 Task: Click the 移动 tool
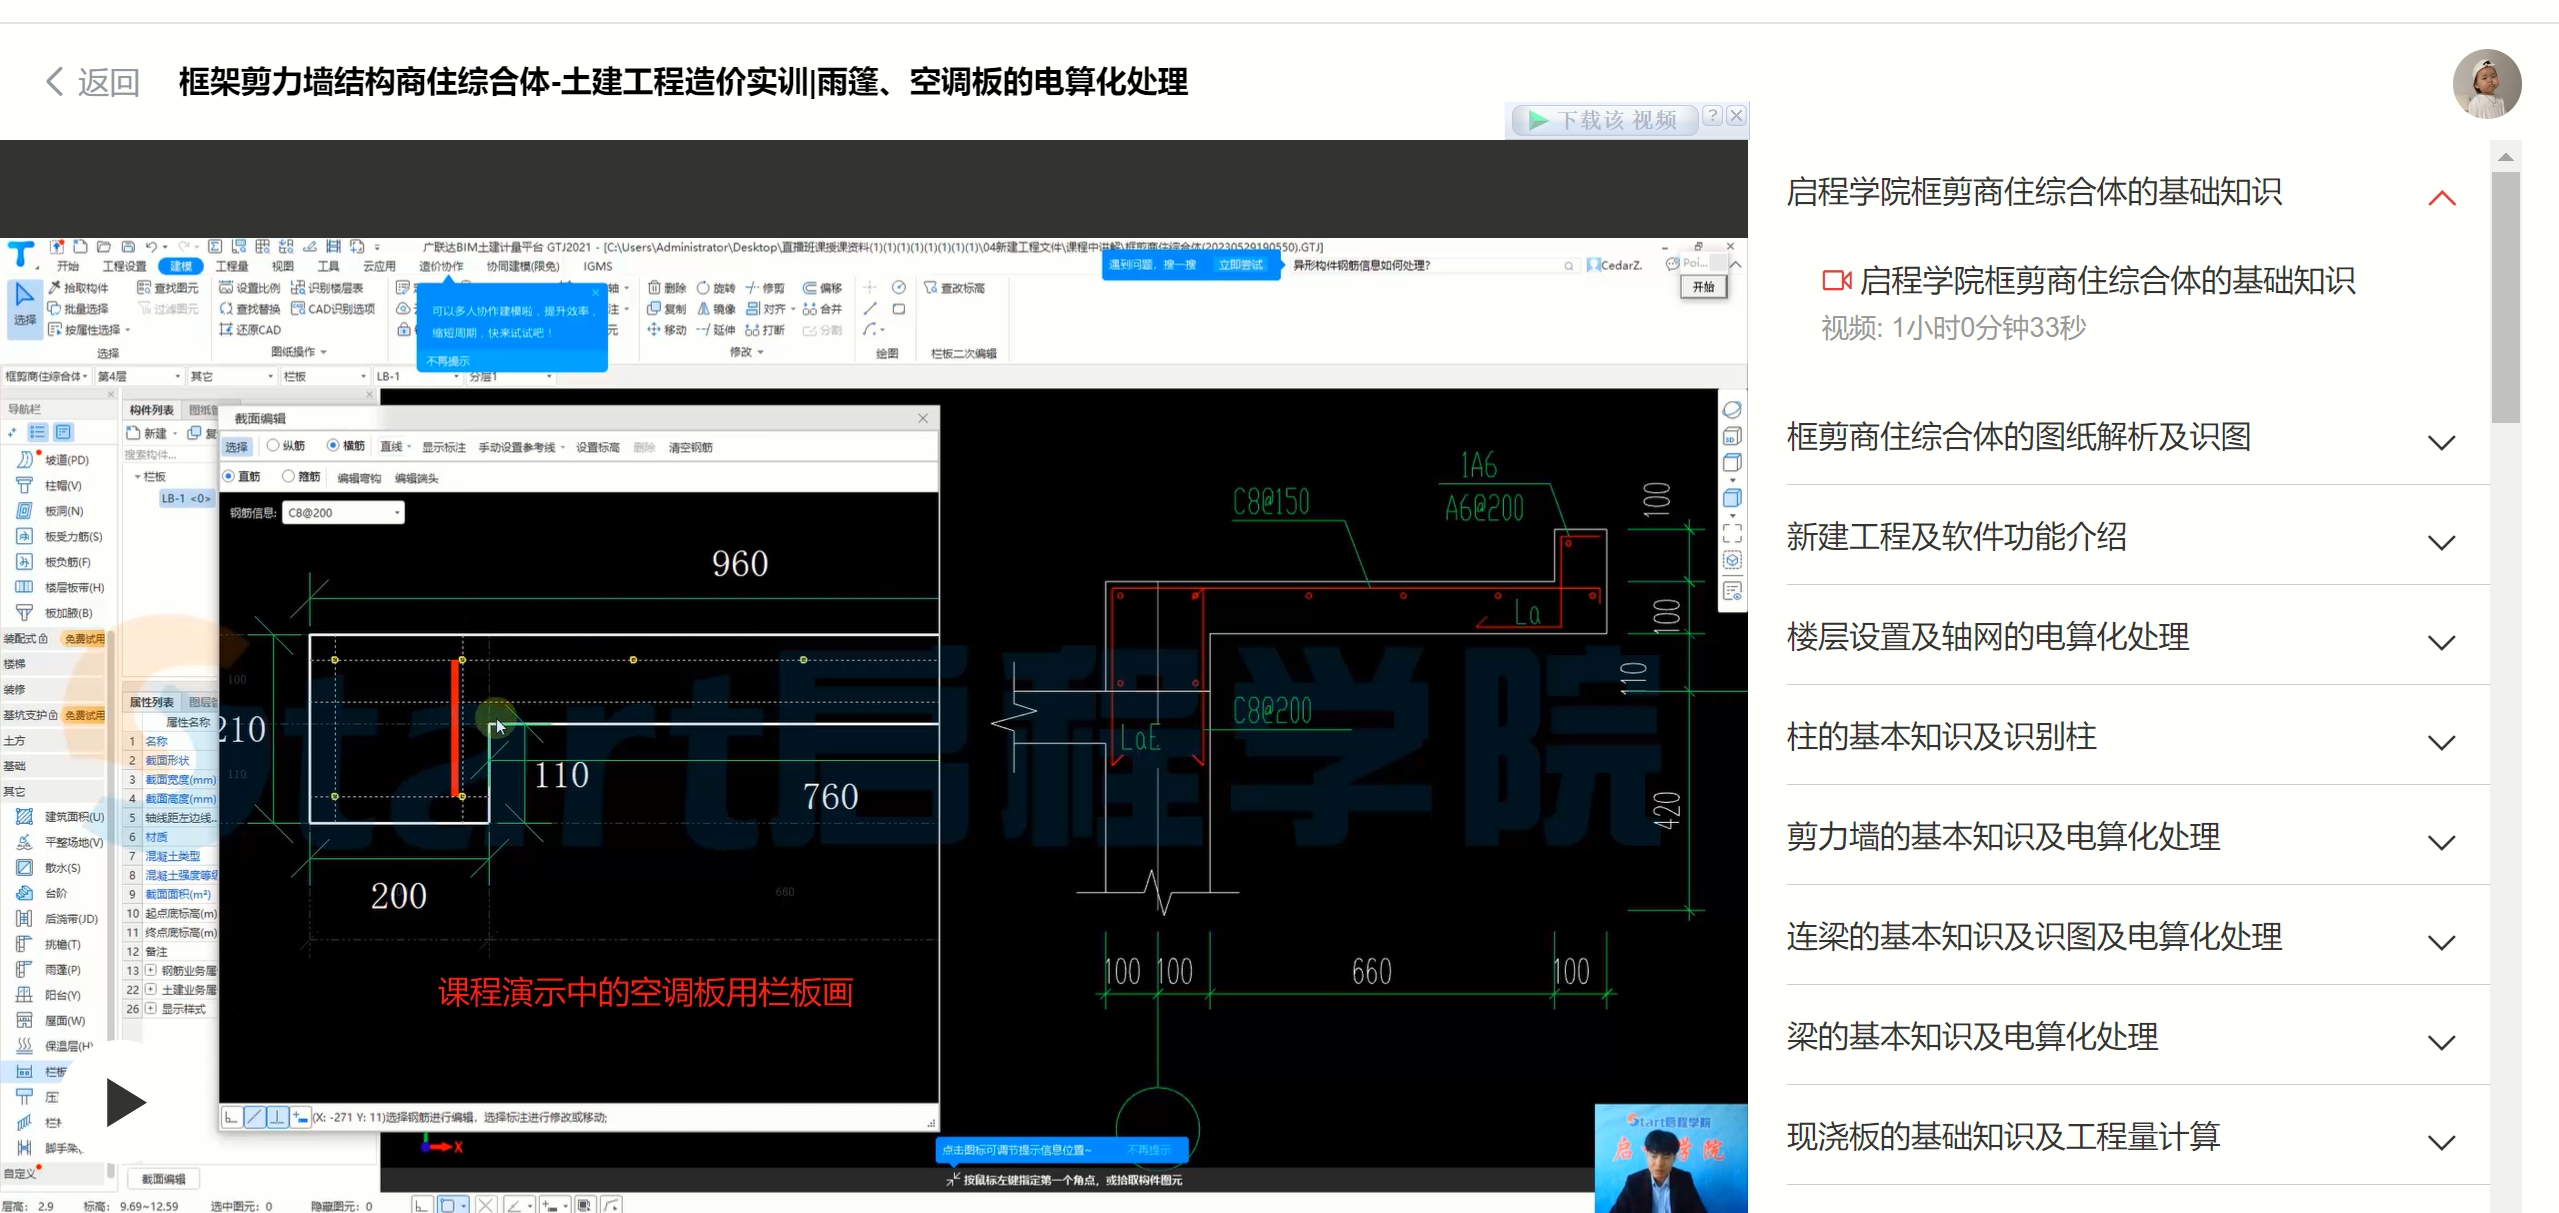[667, 330]
